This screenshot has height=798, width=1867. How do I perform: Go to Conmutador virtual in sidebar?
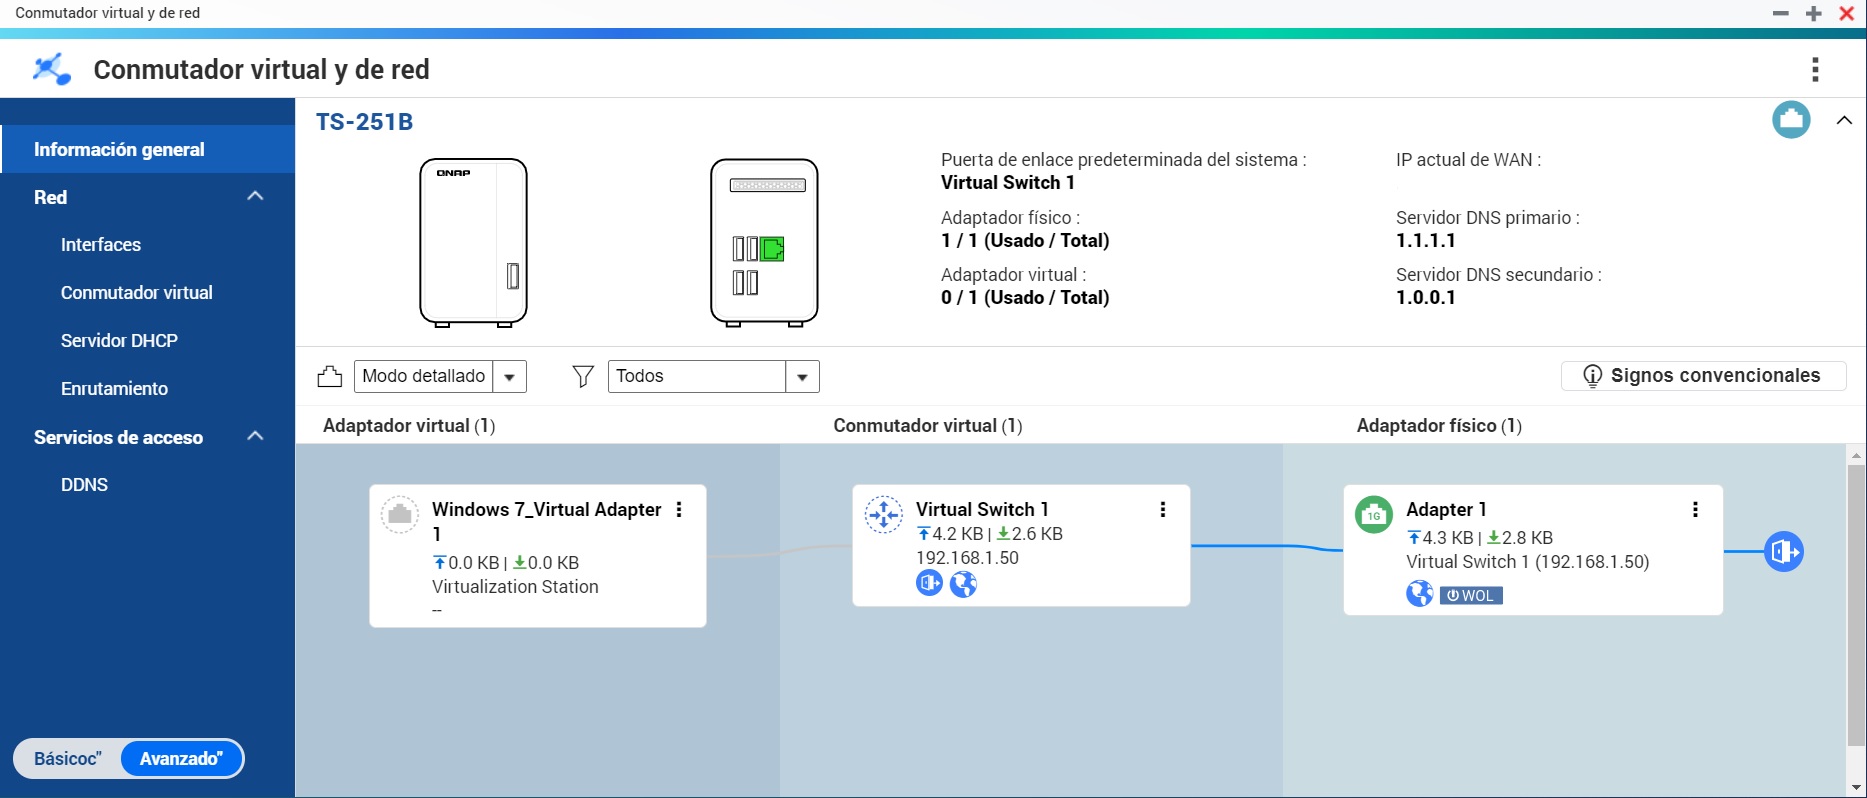pyautogui.click(x=136, y=293)
